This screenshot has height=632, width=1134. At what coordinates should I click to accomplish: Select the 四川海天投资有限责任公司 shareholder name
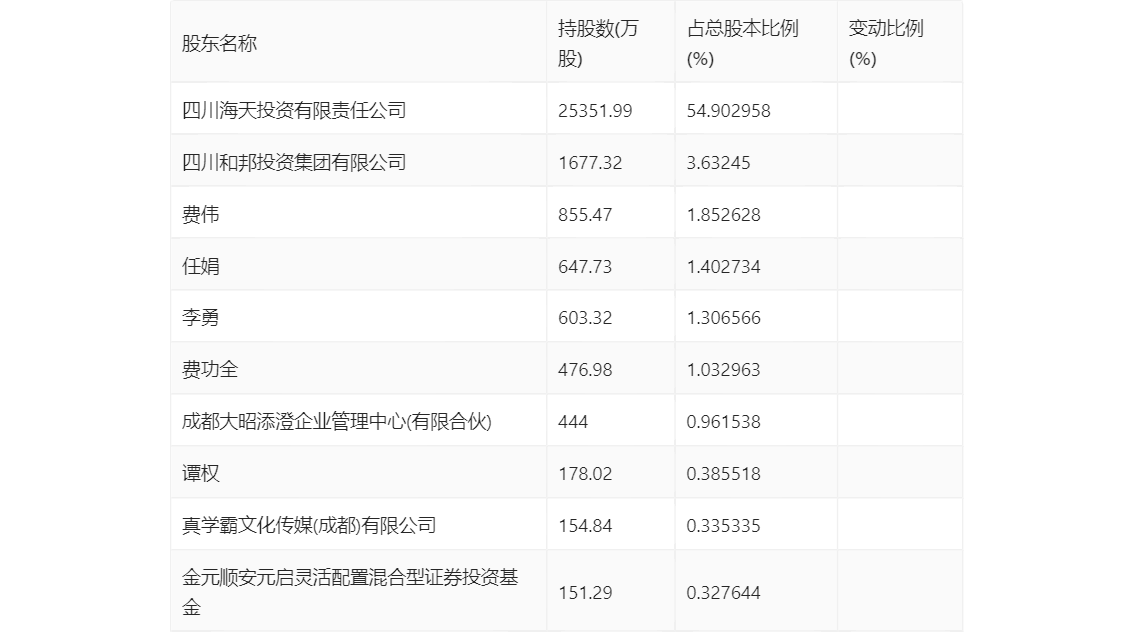pos(294,111)
